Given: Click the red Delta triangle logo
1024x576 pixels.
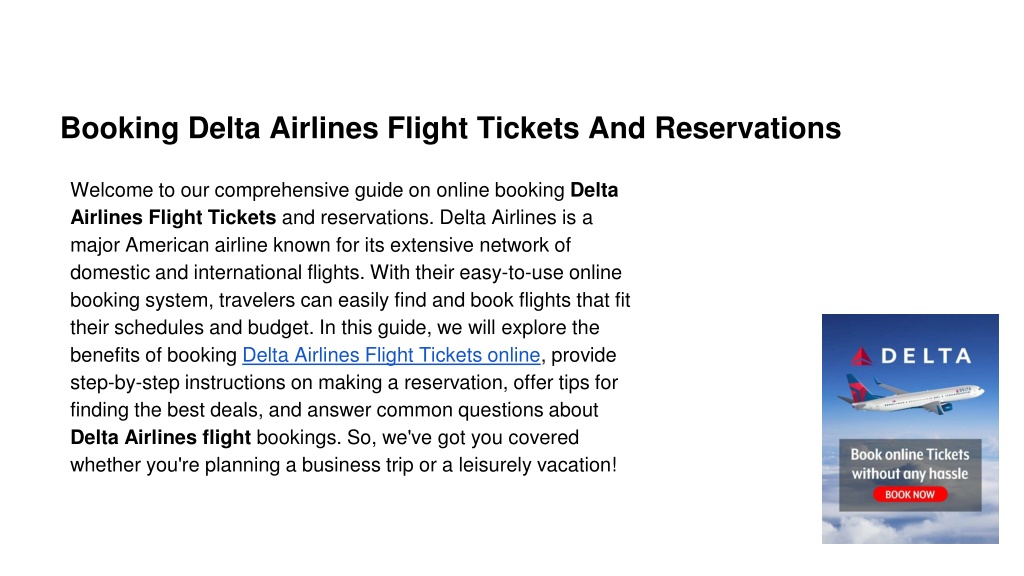Looking at the screenshot, I should pos(861,356).
